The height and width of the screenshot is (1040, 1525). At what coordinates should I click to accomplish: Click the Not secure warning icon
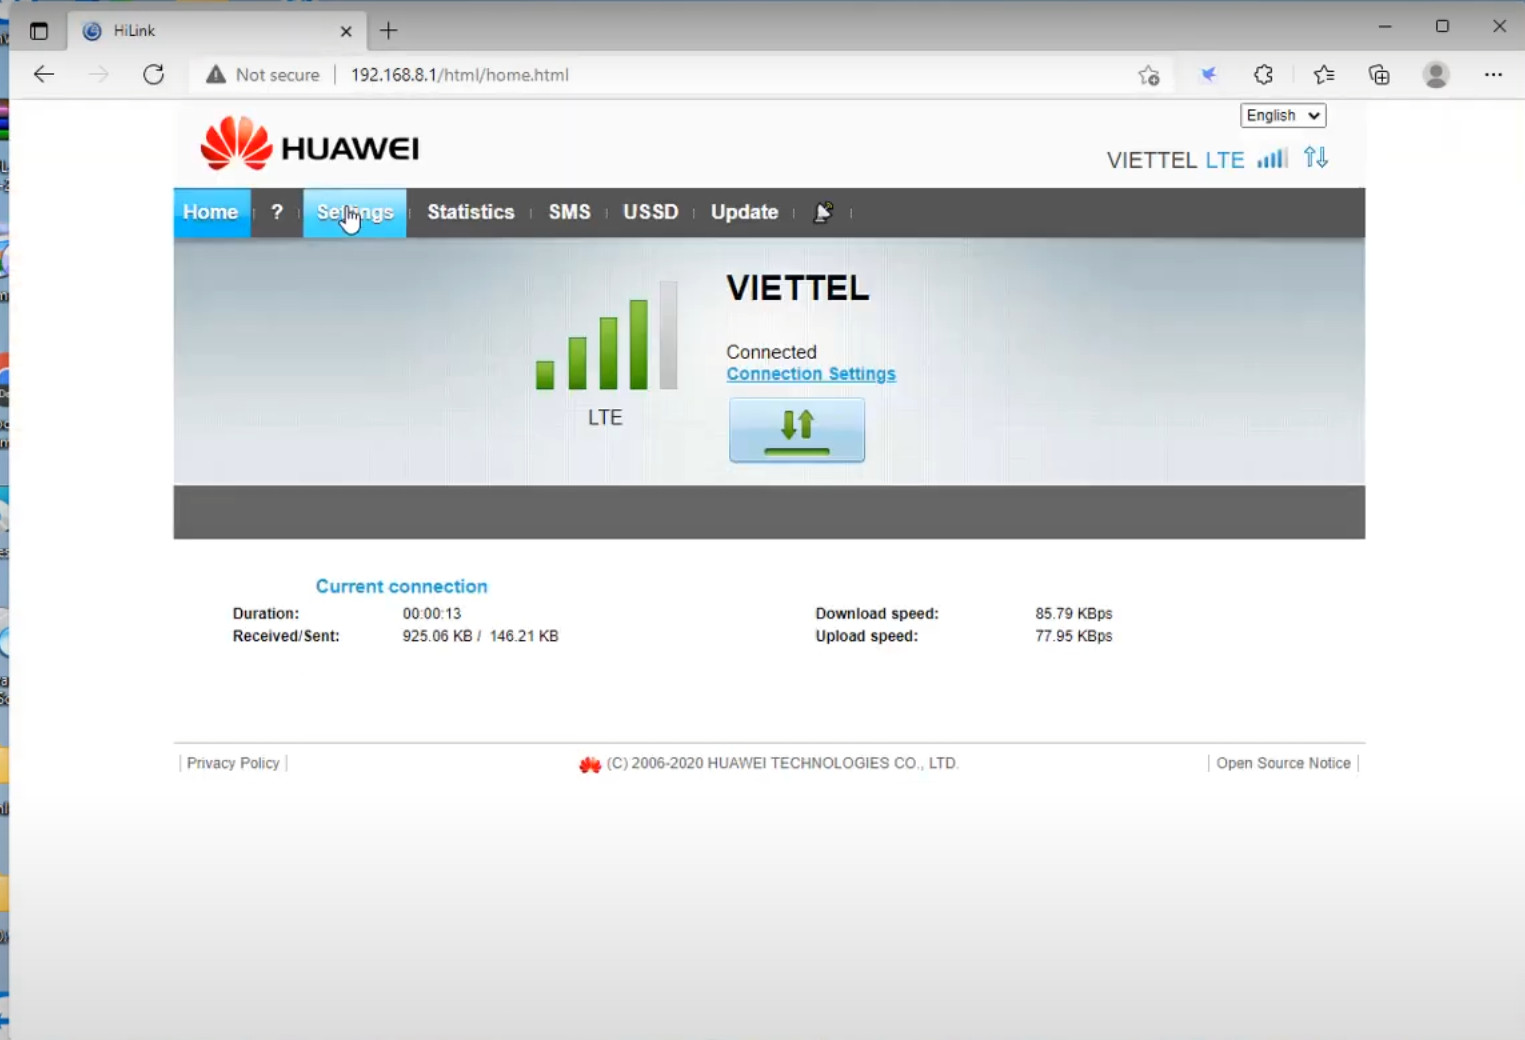click(x=216, y=74)
